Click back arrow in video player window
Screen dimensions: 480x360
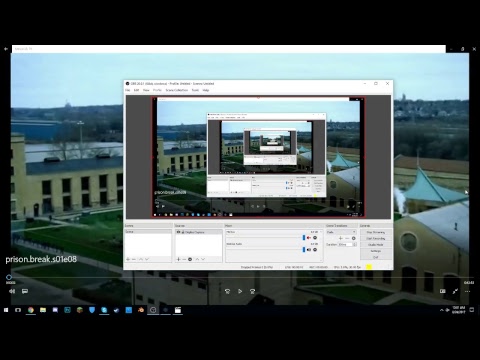[x=6, y=49]
